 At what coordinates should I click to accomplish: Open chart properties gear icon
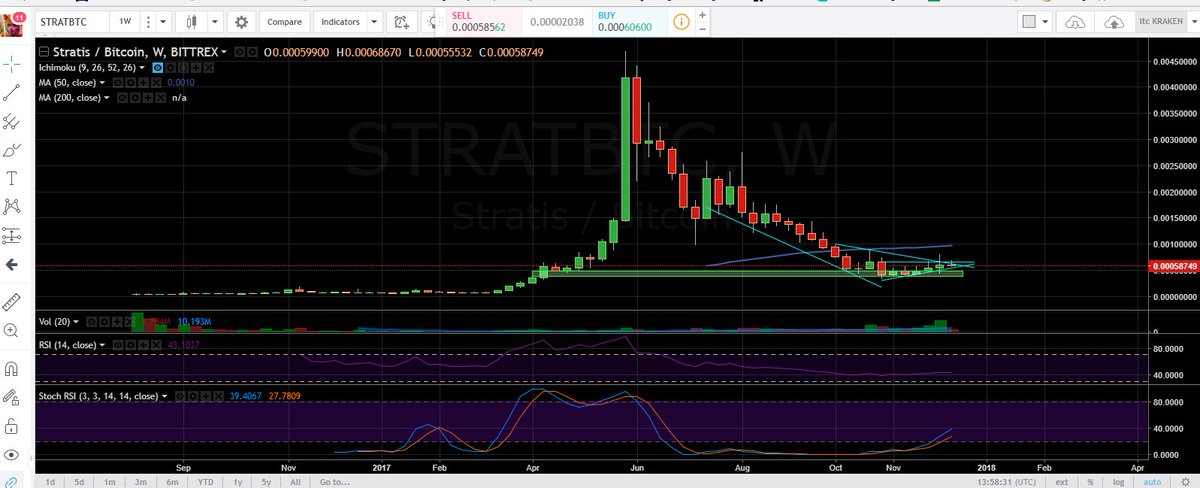[242, 22]
